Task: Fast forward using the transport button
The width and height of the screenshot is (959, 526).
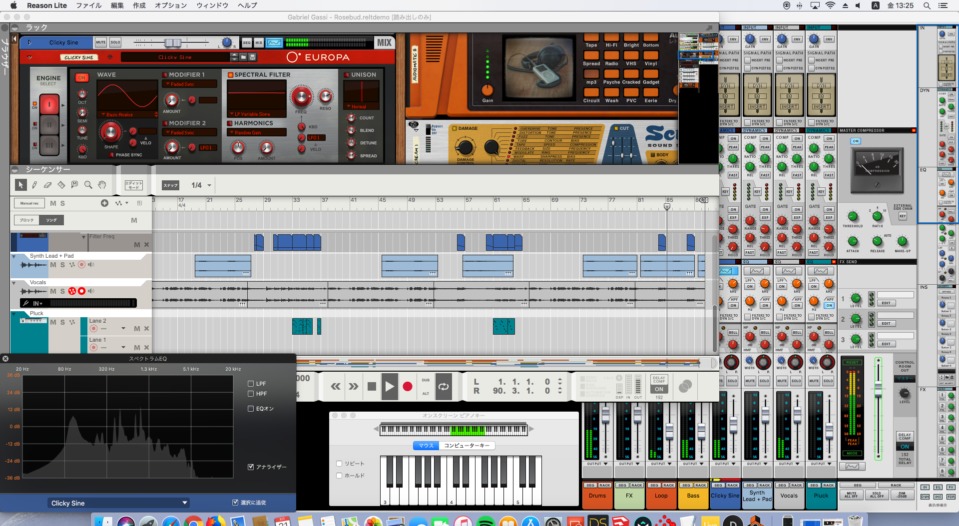Action: pos(354,387)
